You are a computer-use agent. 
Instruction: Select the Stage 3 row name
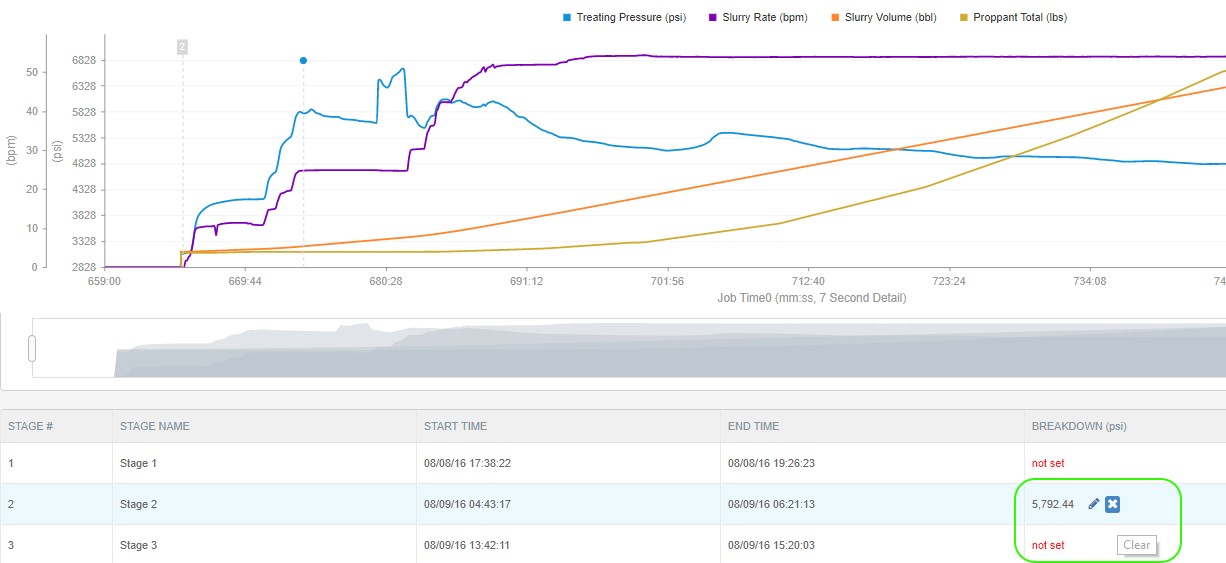pyautogui.click(x=138, y=545)
